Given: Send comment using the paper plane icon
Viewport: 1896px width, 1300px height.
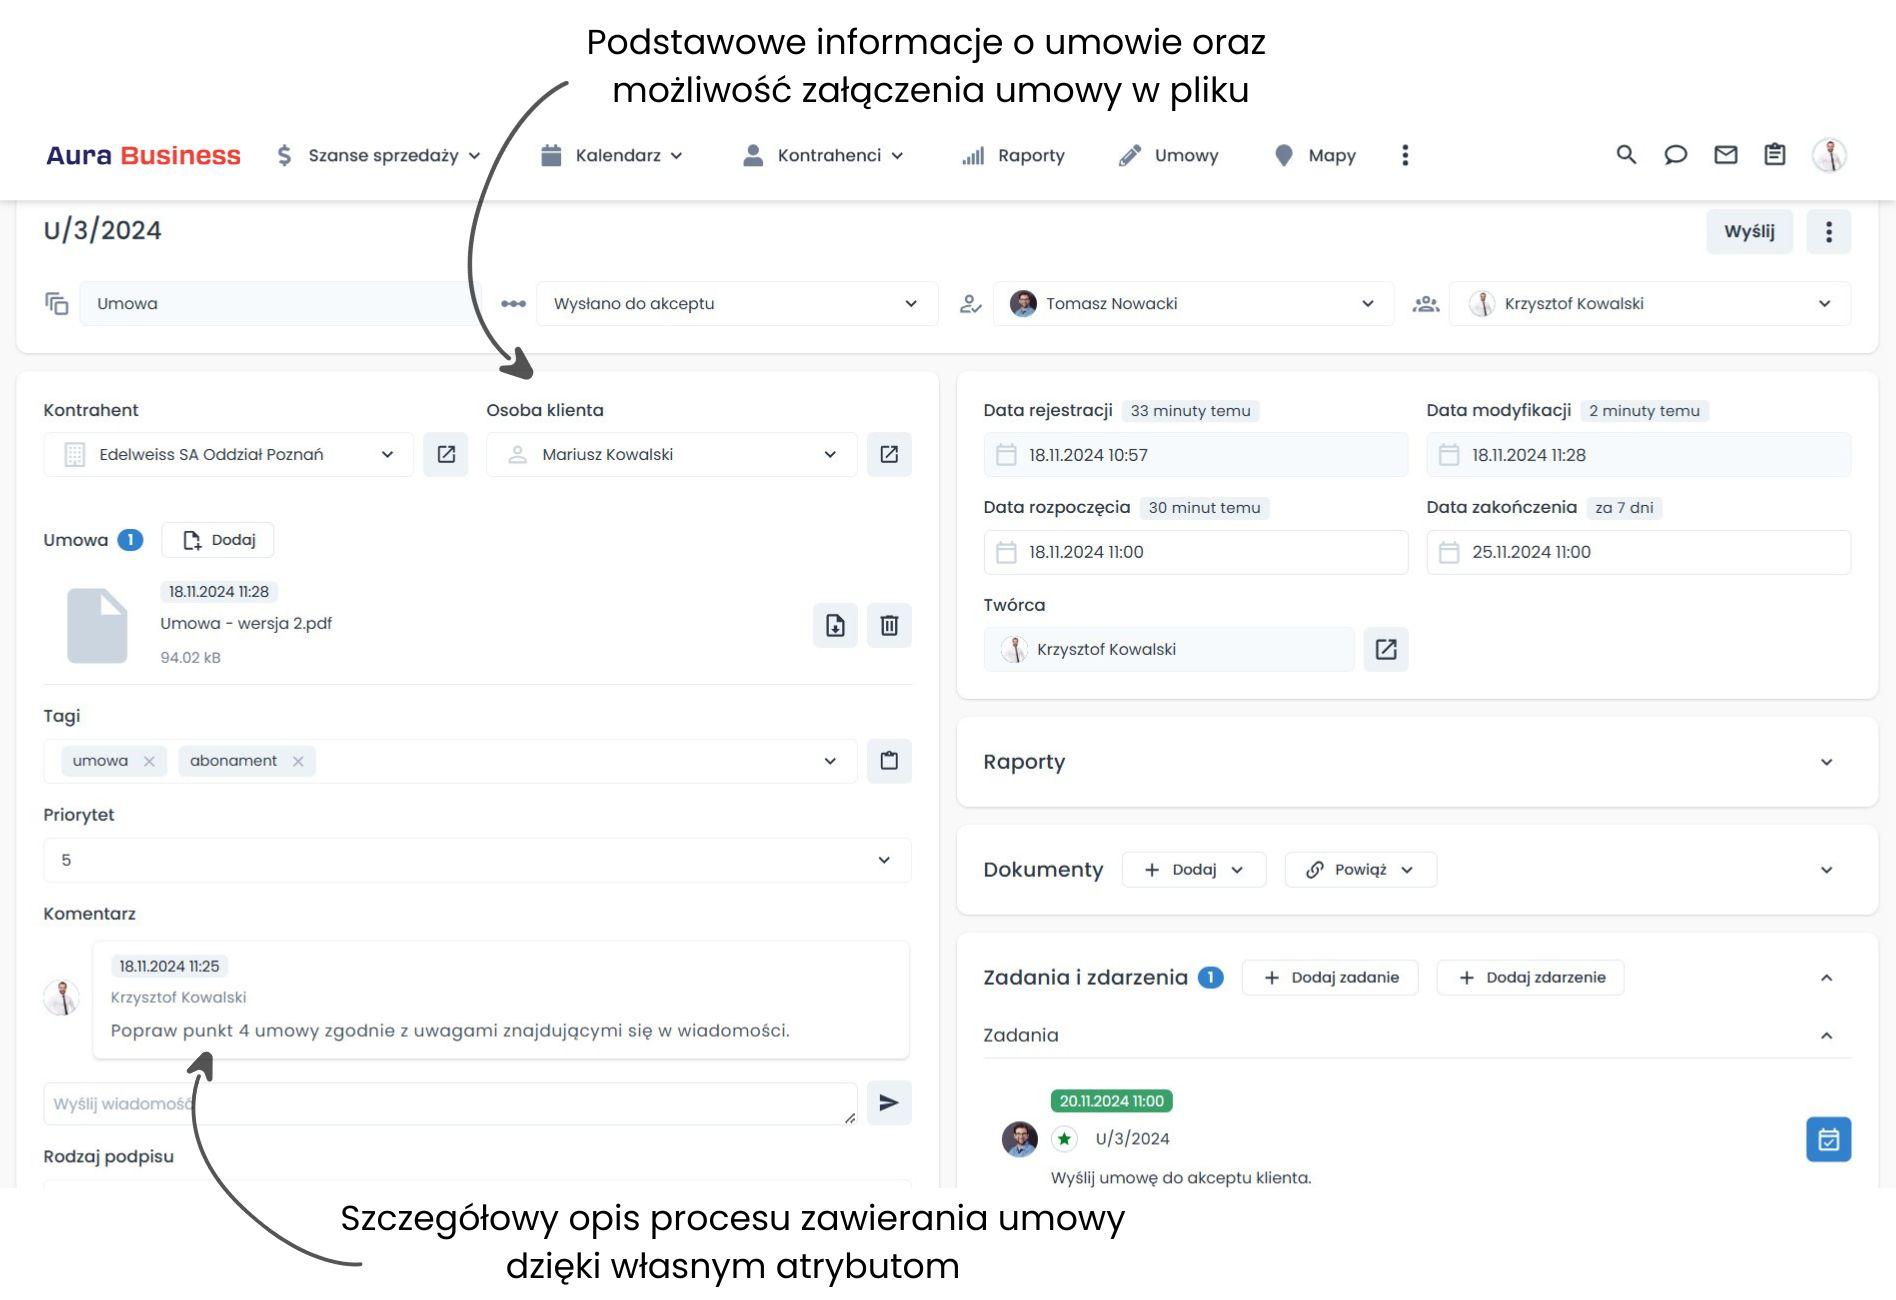Looking at the screenshot, I should (x=888, y=1103).
